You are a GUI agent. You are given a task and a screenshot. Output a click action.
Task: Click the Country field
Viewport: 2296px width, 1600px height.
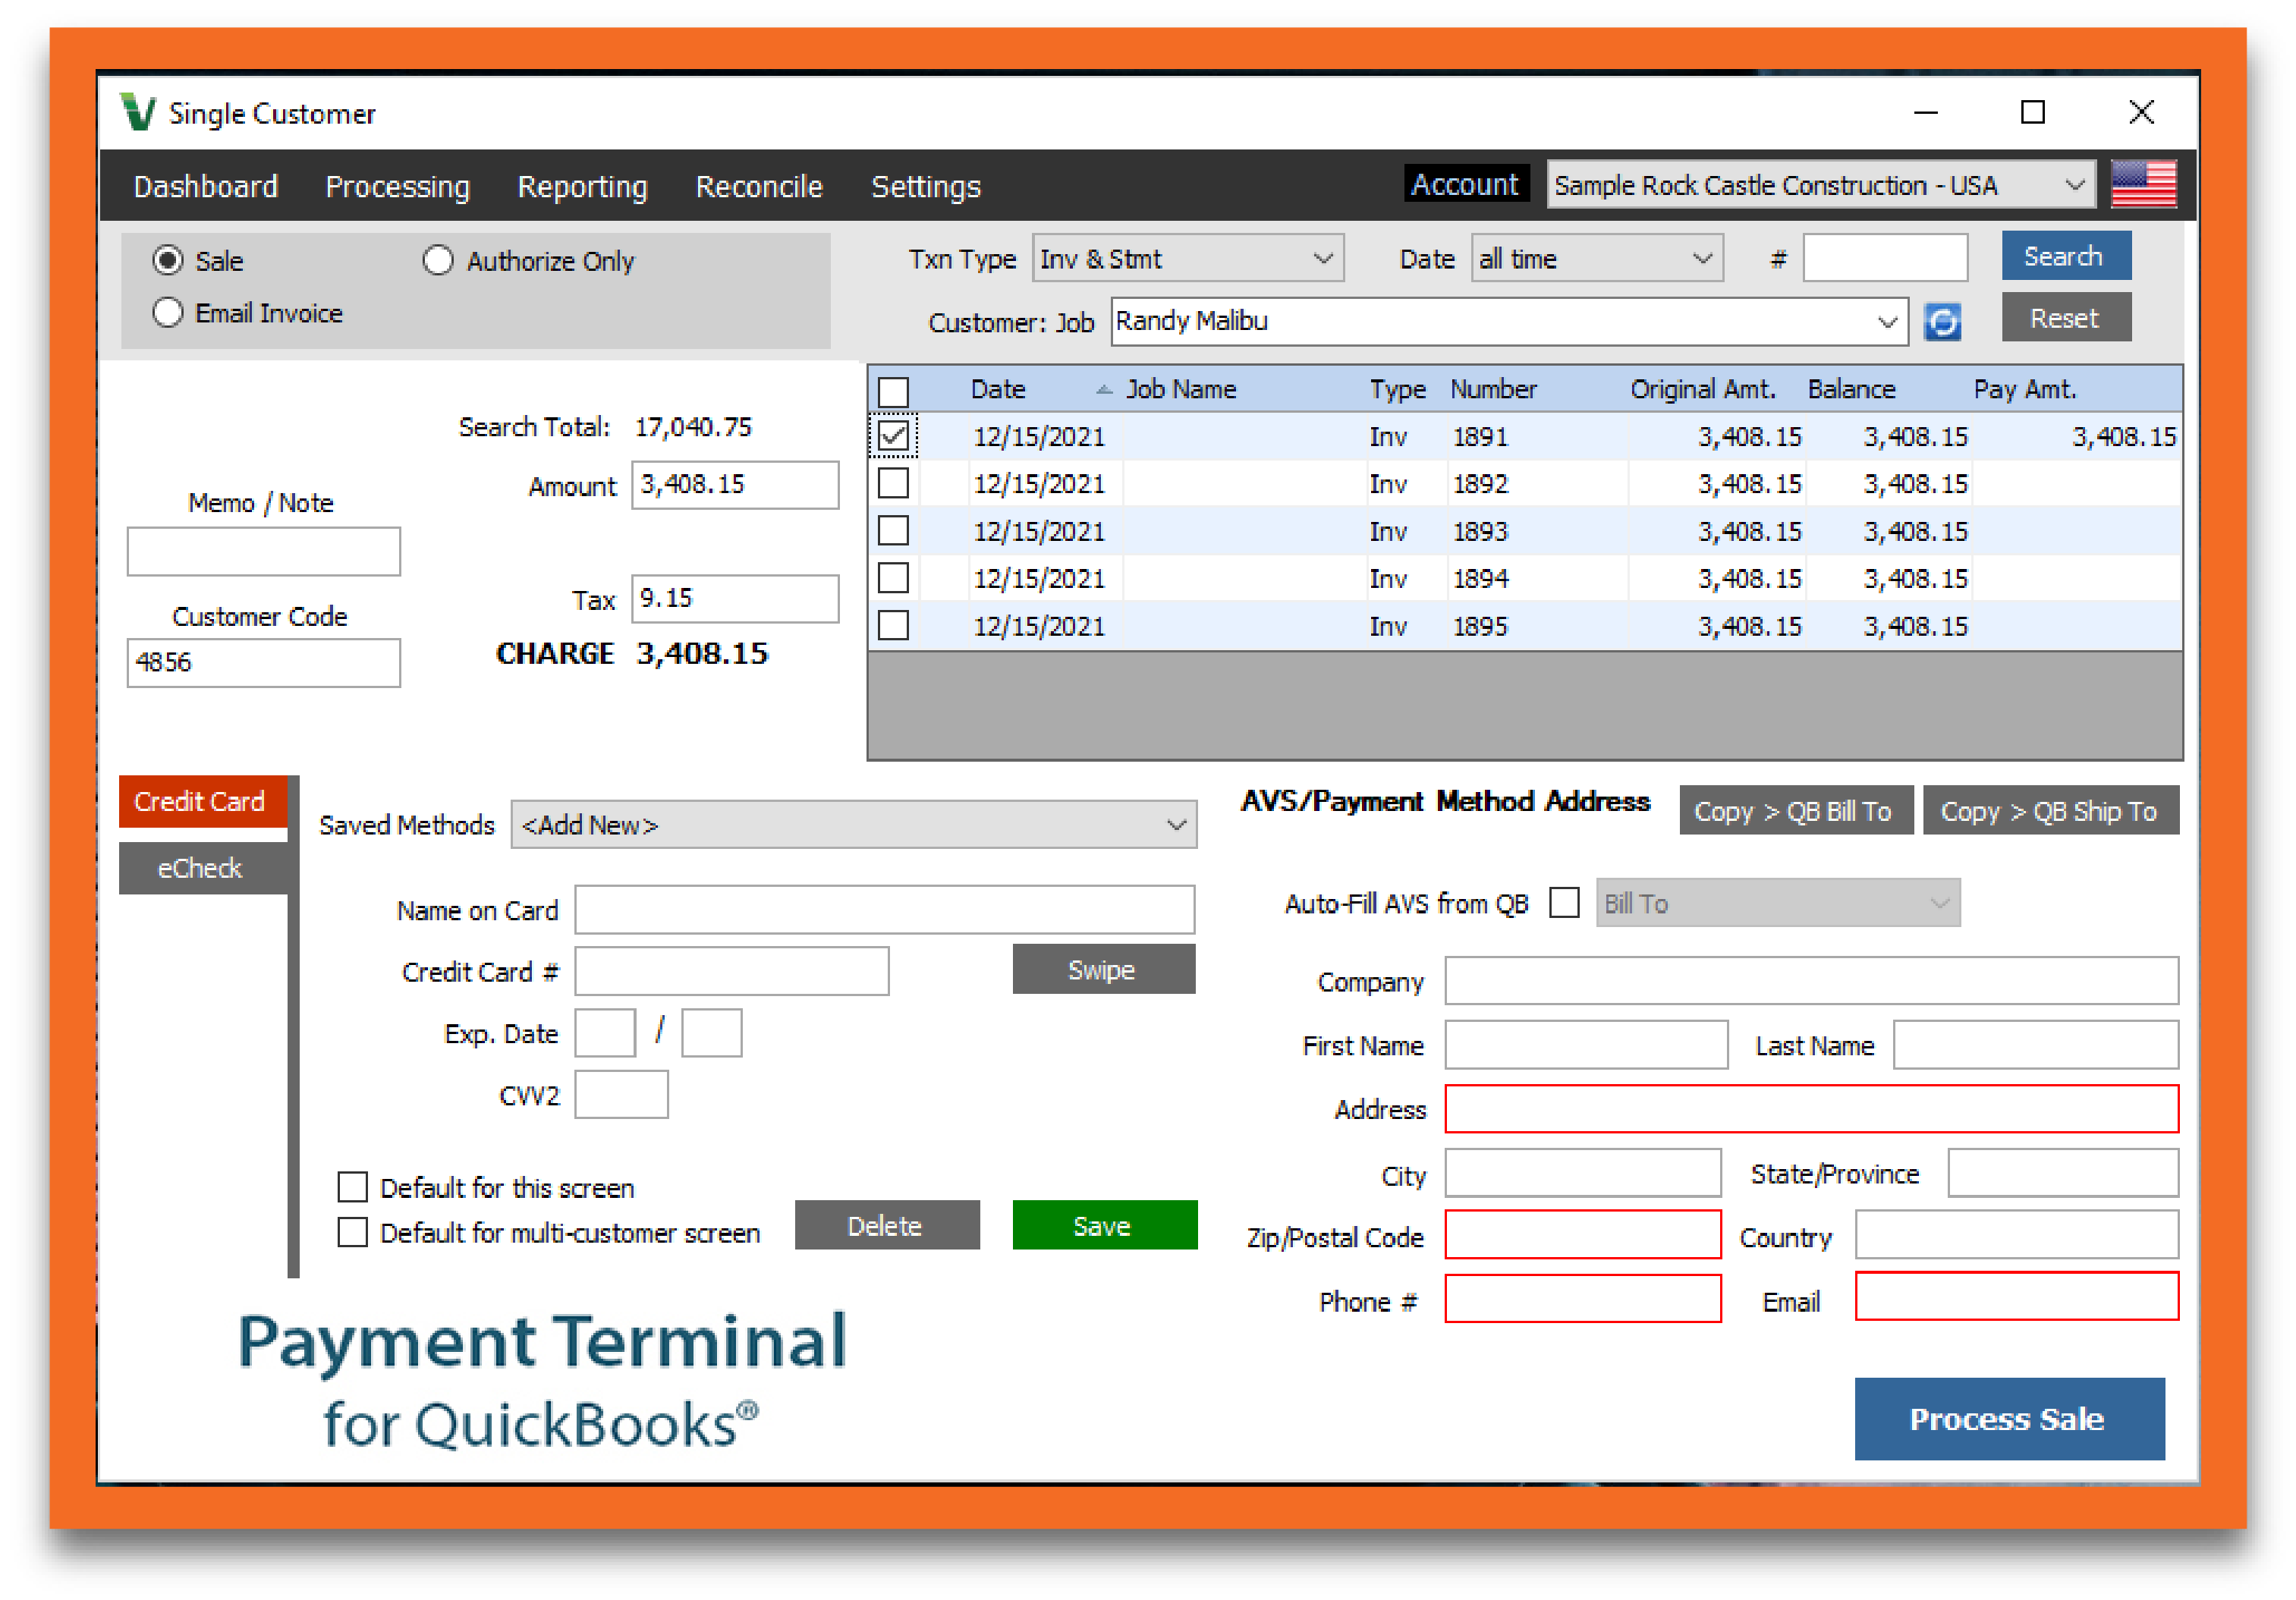(x=2016, y=1236)
